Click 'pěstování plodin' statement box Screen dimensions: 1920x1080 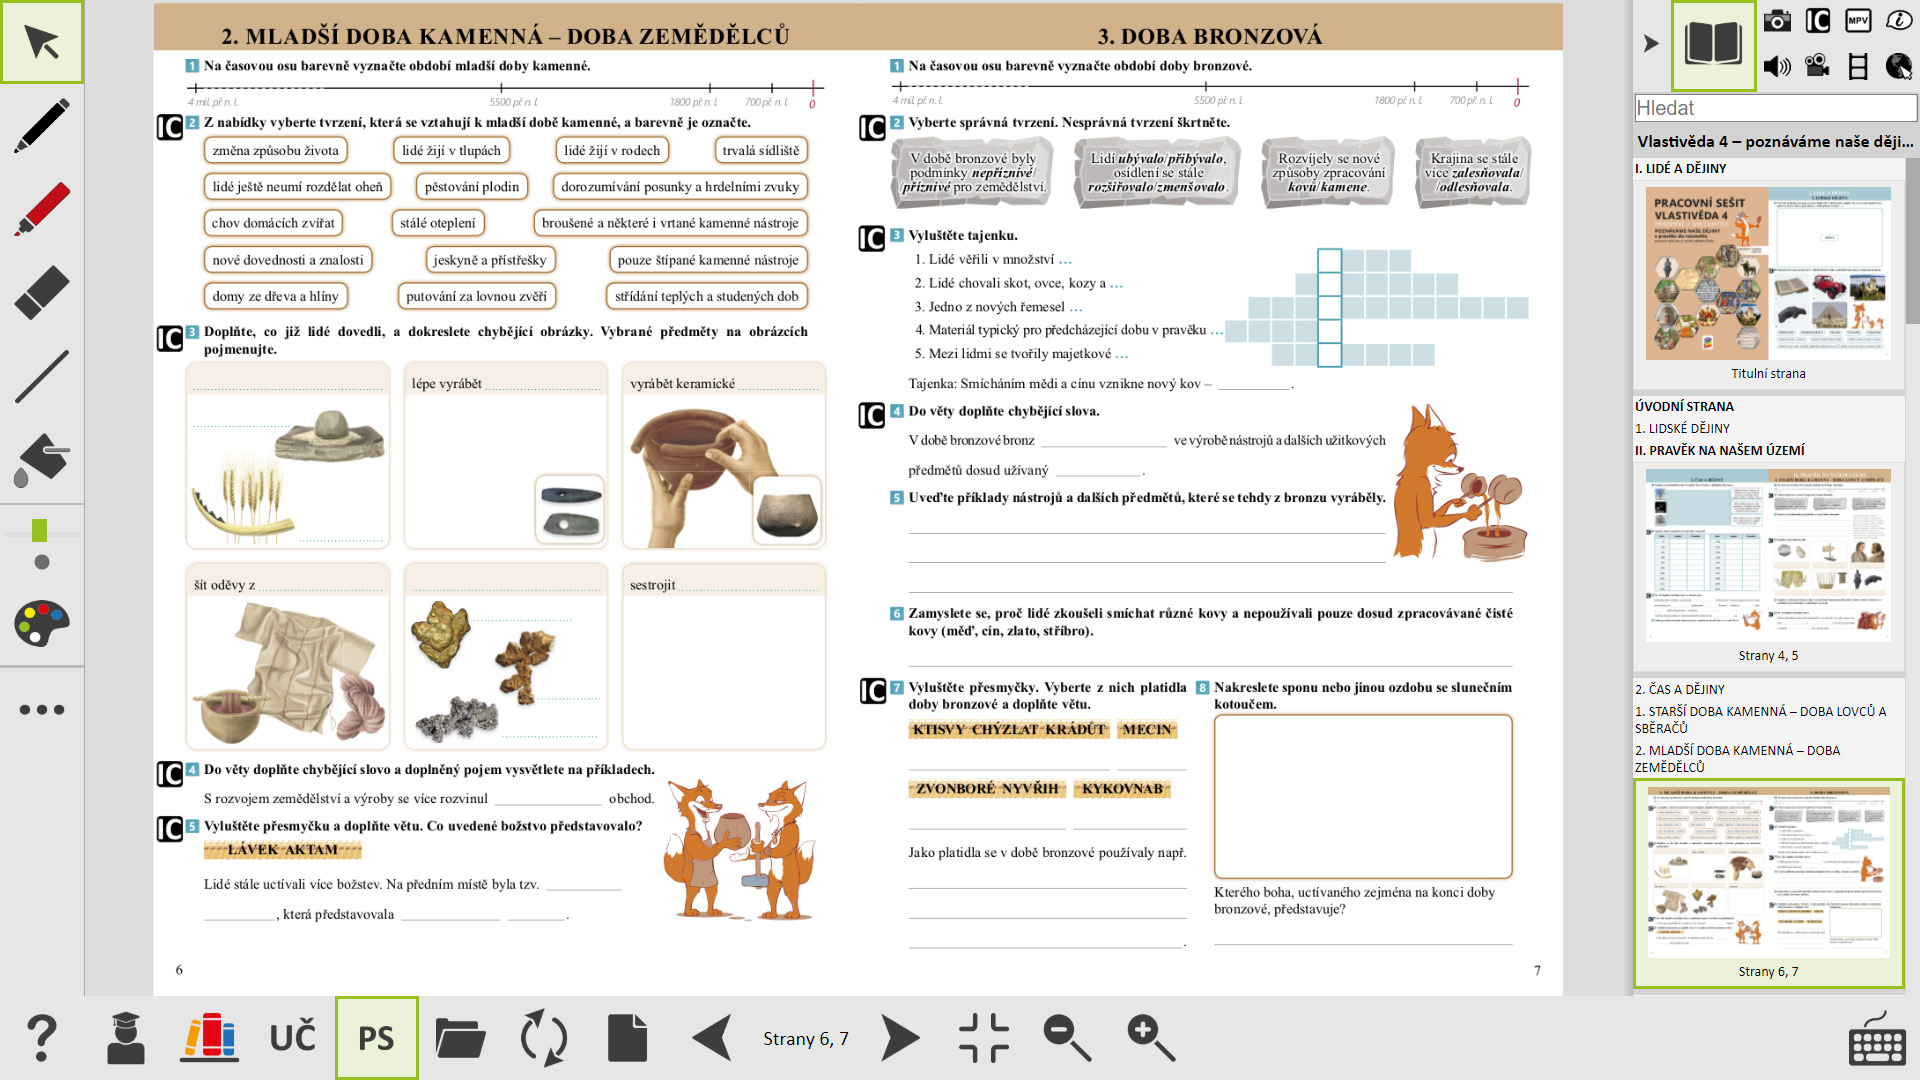coord(472,187)
